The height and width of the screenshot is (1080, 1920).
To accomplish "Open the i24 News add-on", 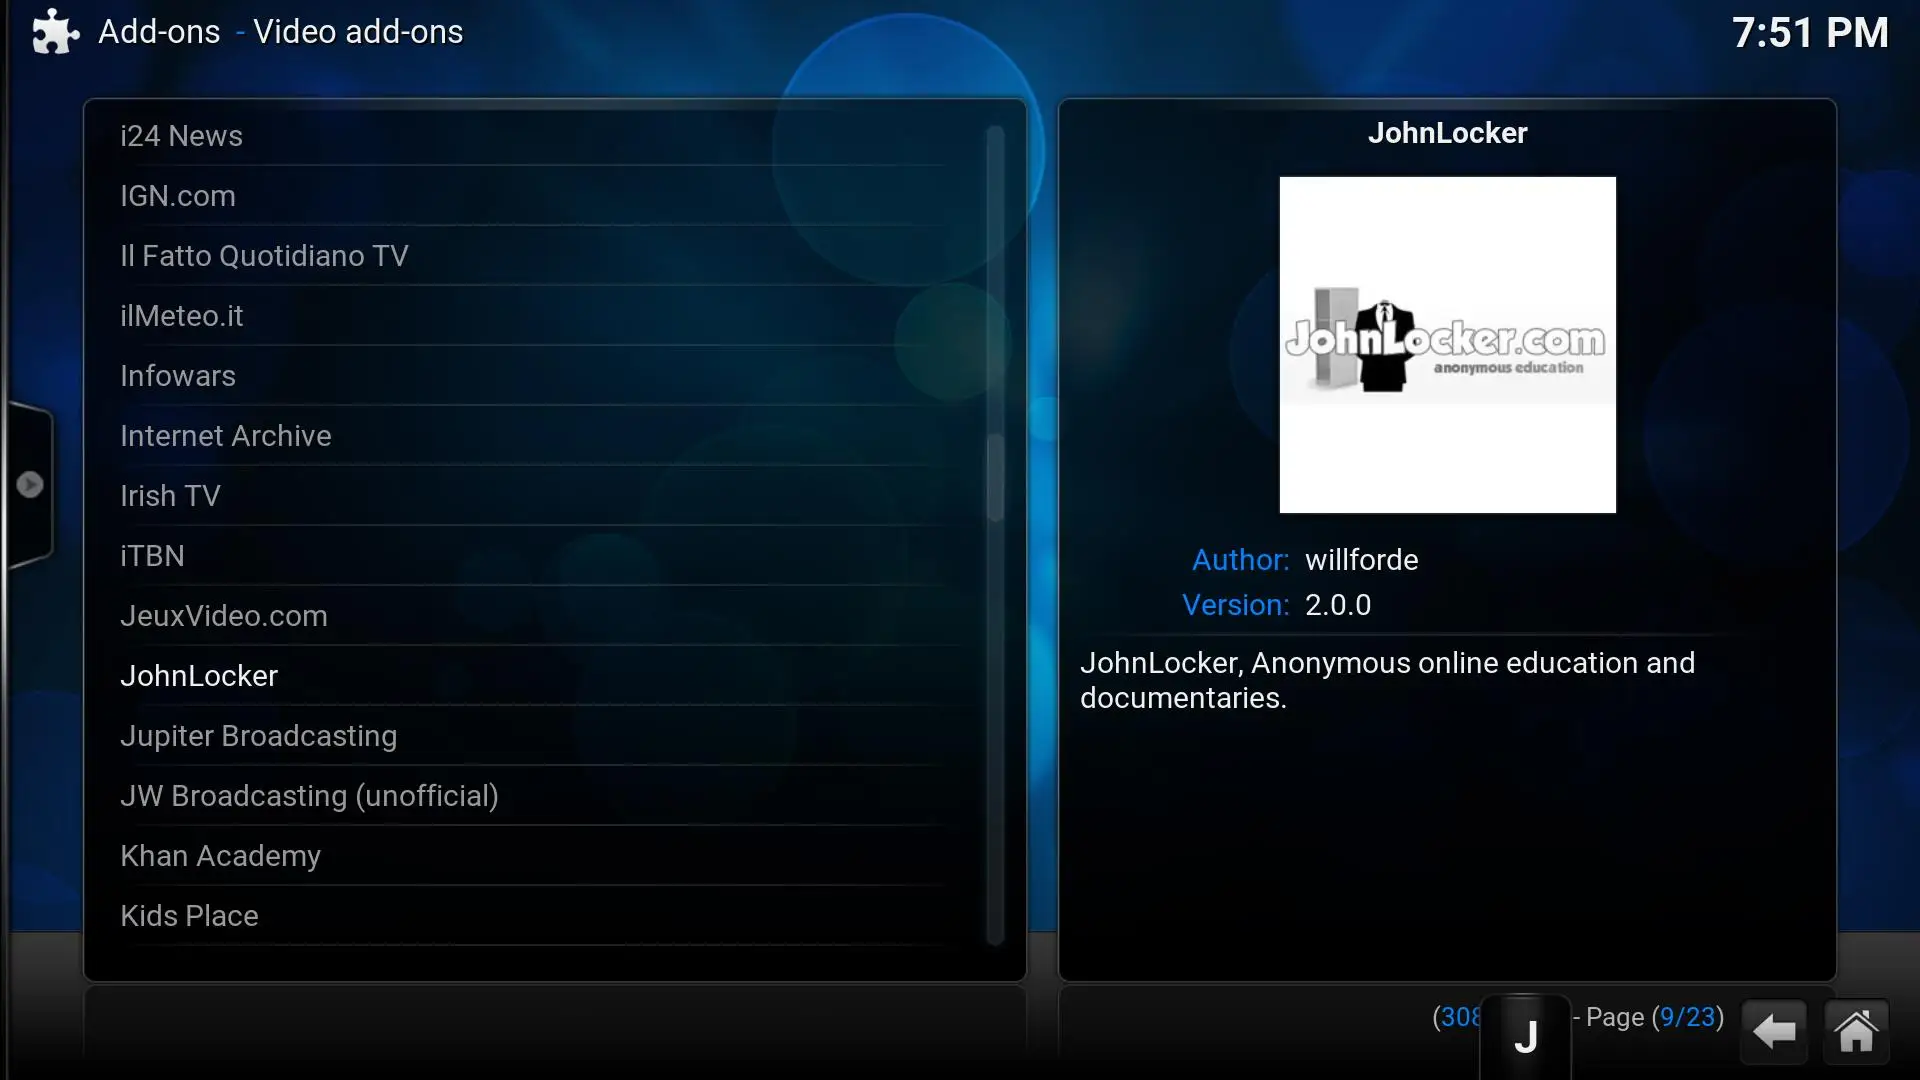I will click(x=530, y=136).
